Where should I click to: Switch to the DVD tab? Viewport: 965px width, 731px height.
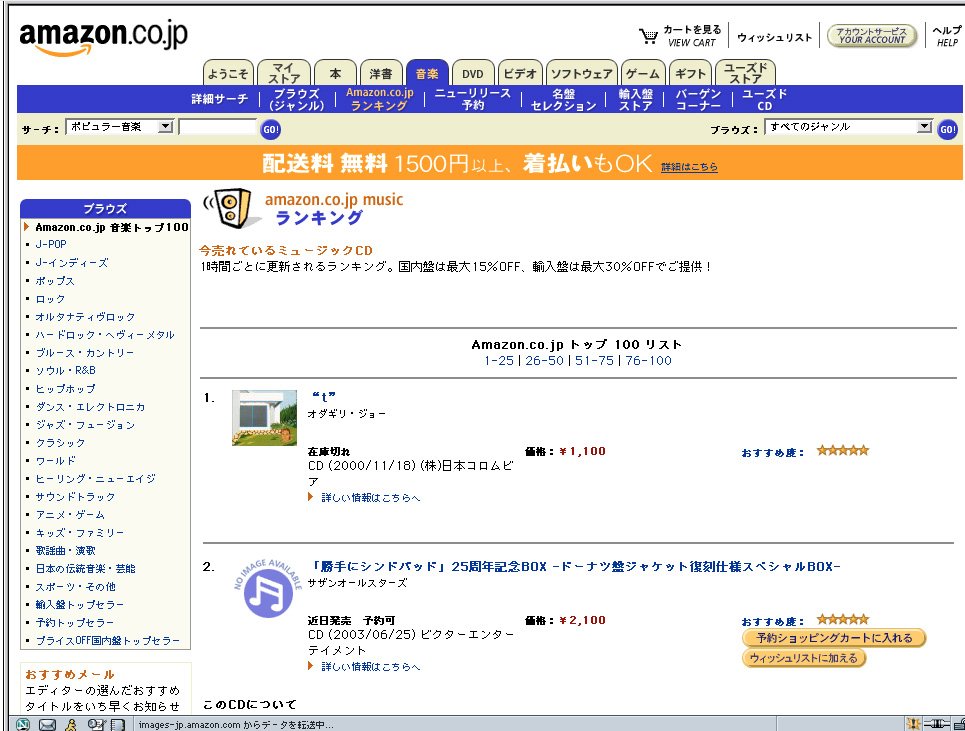473,73
